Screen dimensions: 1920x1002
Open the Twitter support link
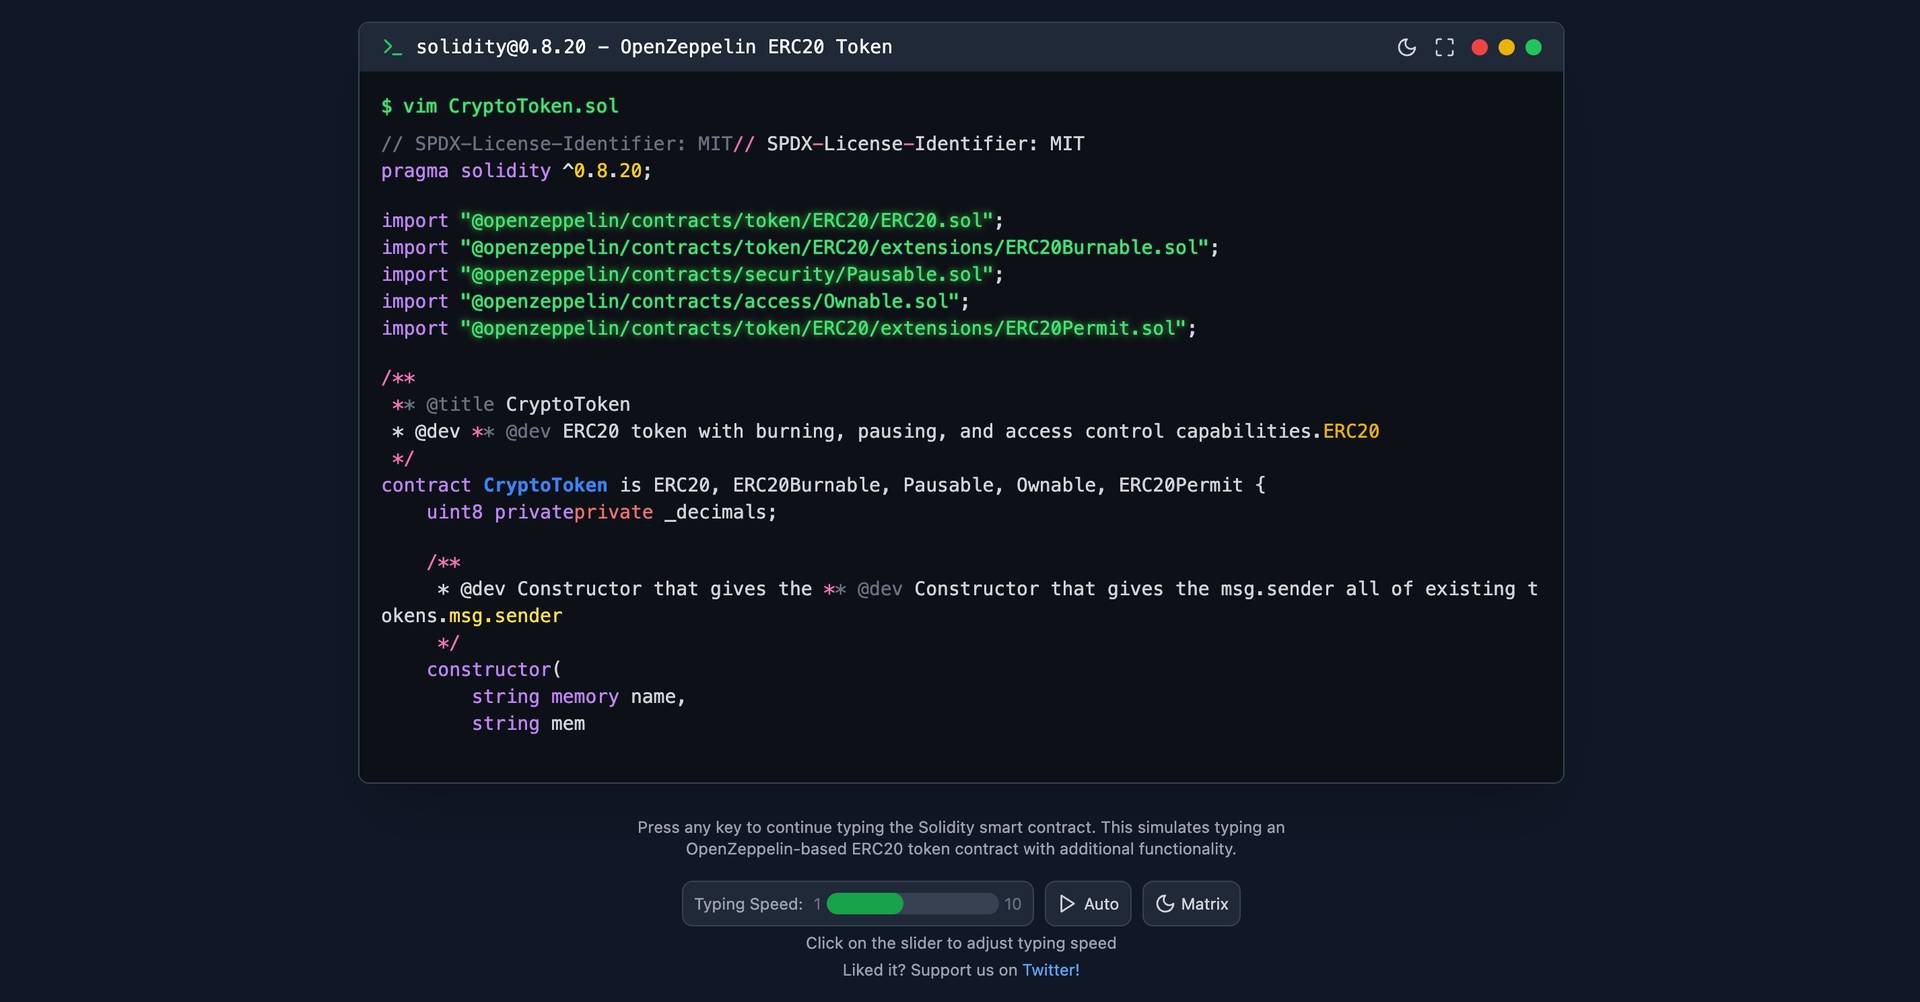[1050, 969]
